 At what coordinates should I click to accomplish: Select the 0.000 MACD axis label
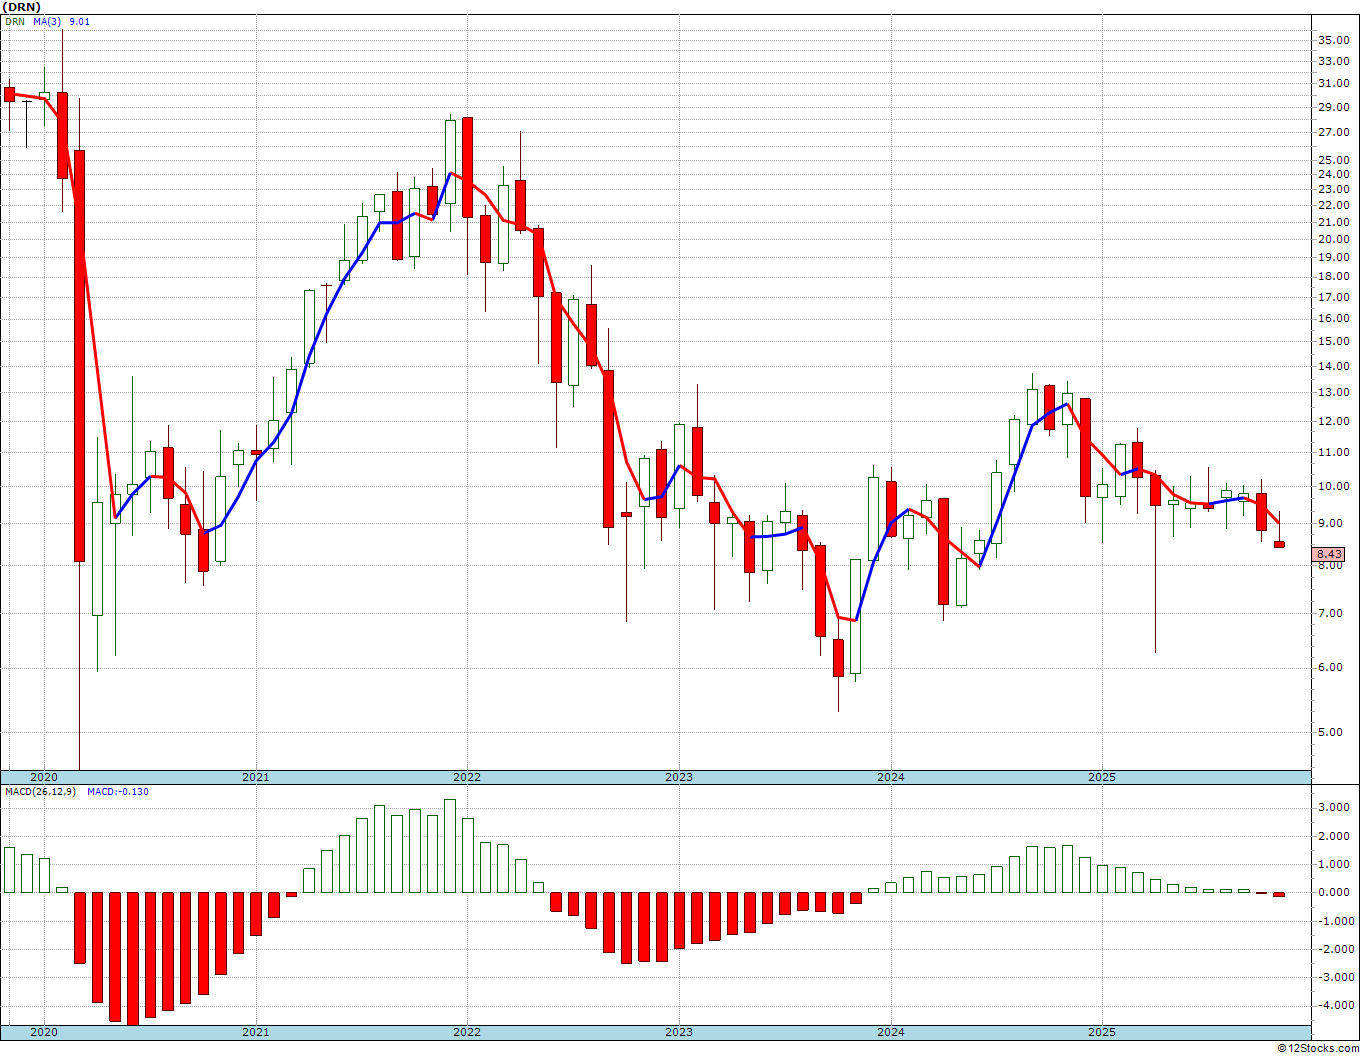(1336, 892)
